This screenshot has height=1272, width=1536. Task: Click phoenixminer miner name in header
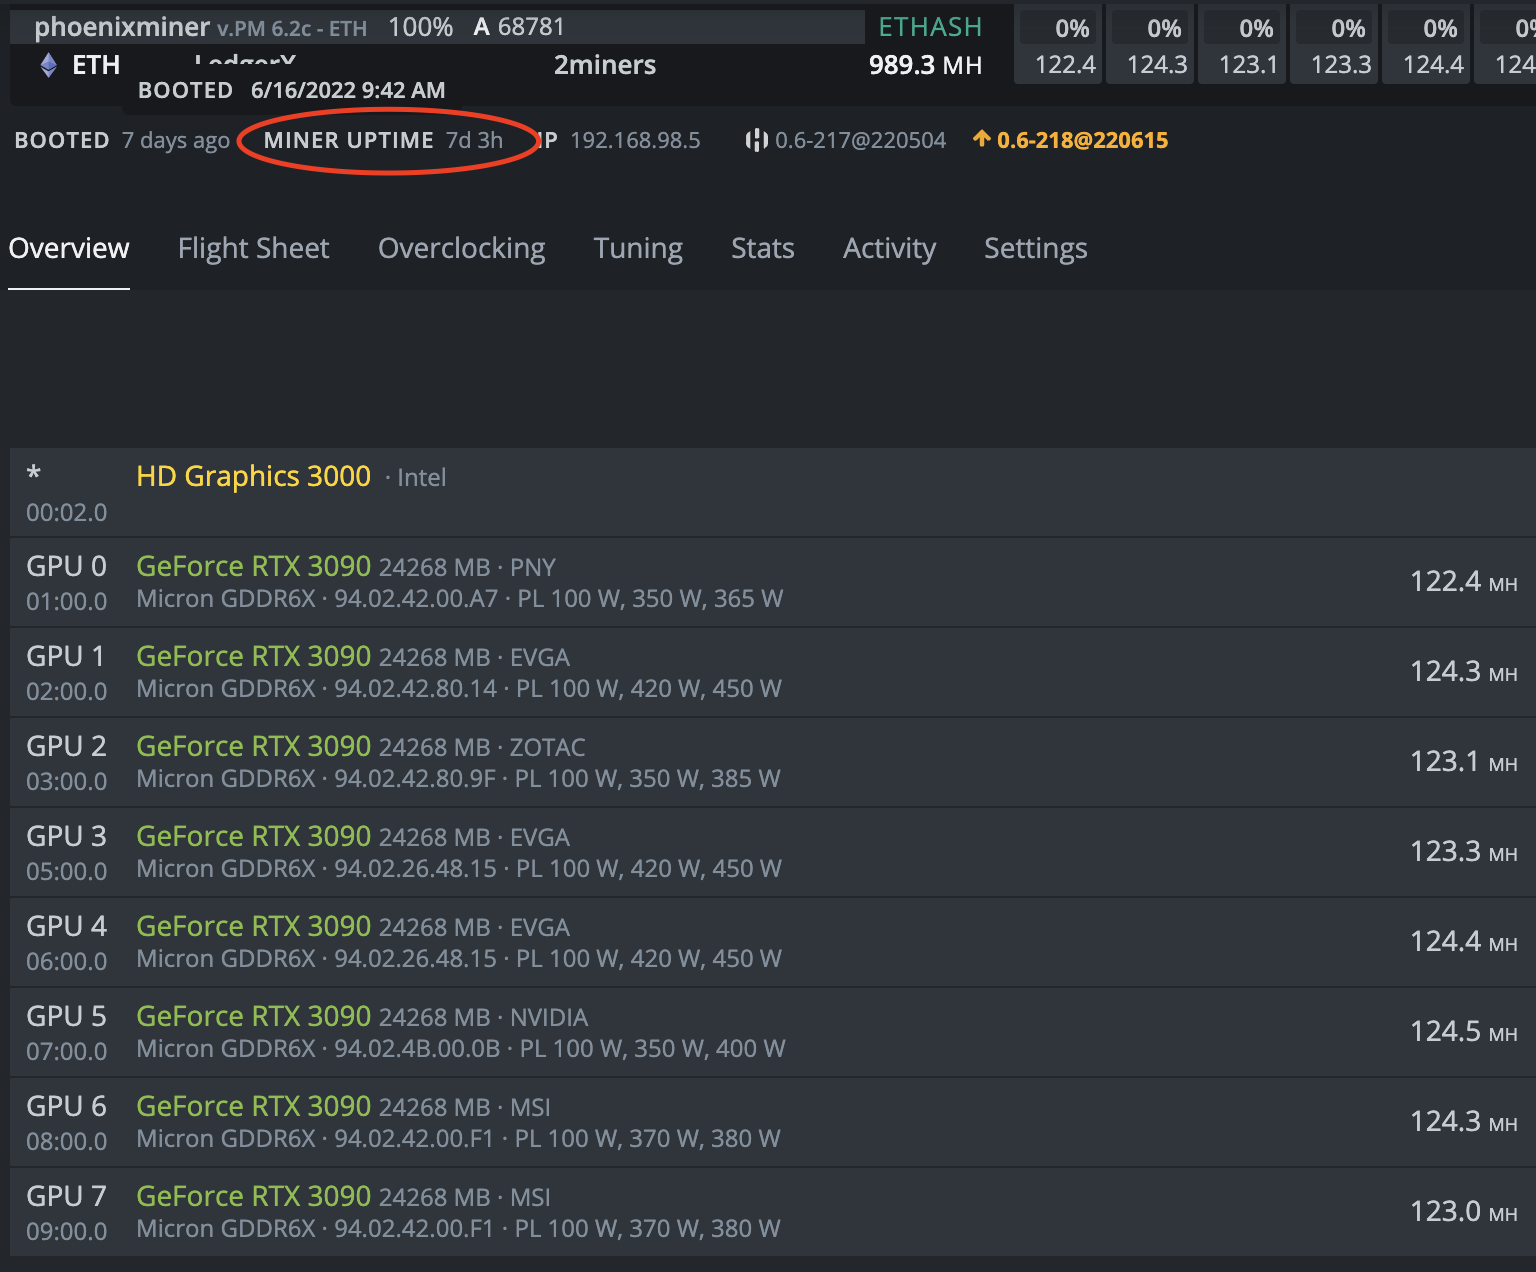point(122,27)
